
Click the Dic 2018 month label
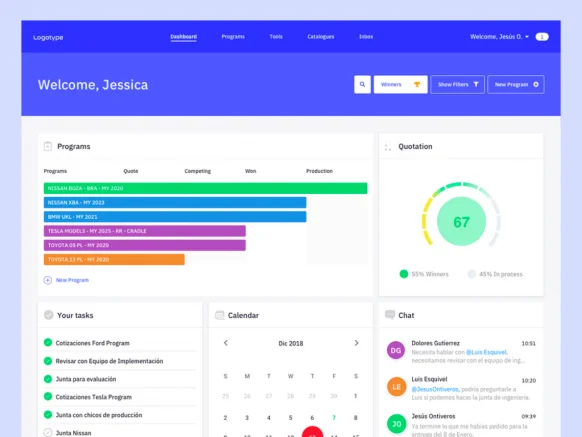[x=291, y=343]
